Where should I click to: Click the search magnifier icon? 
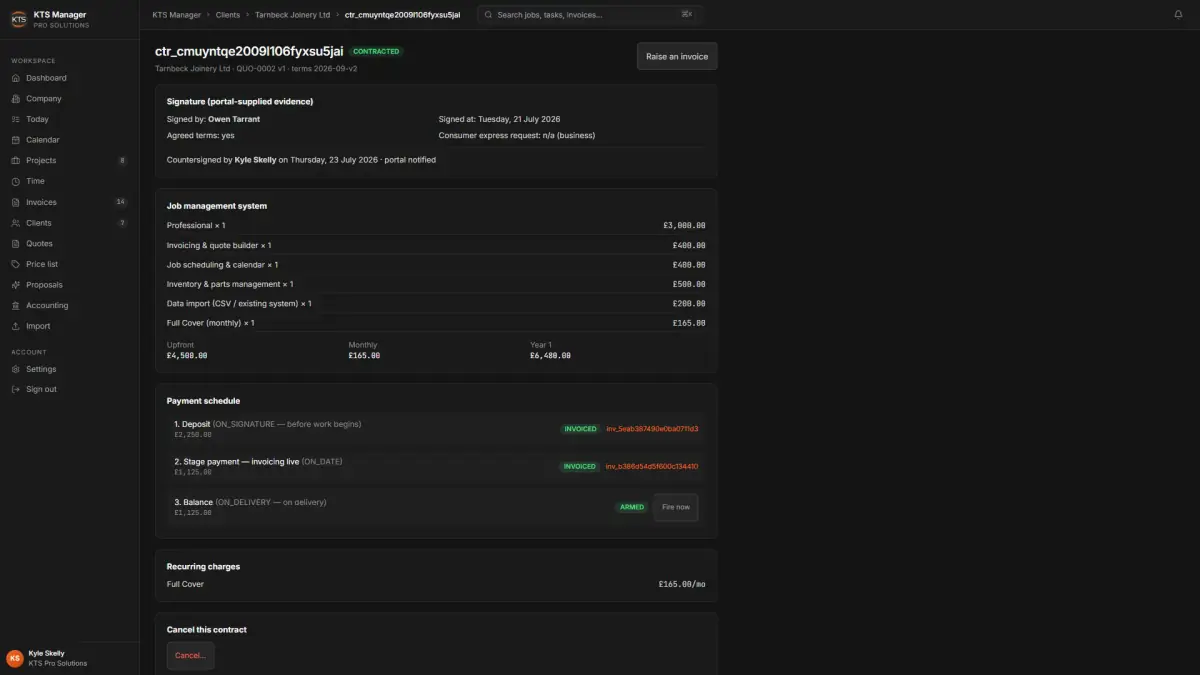(487, 15)
